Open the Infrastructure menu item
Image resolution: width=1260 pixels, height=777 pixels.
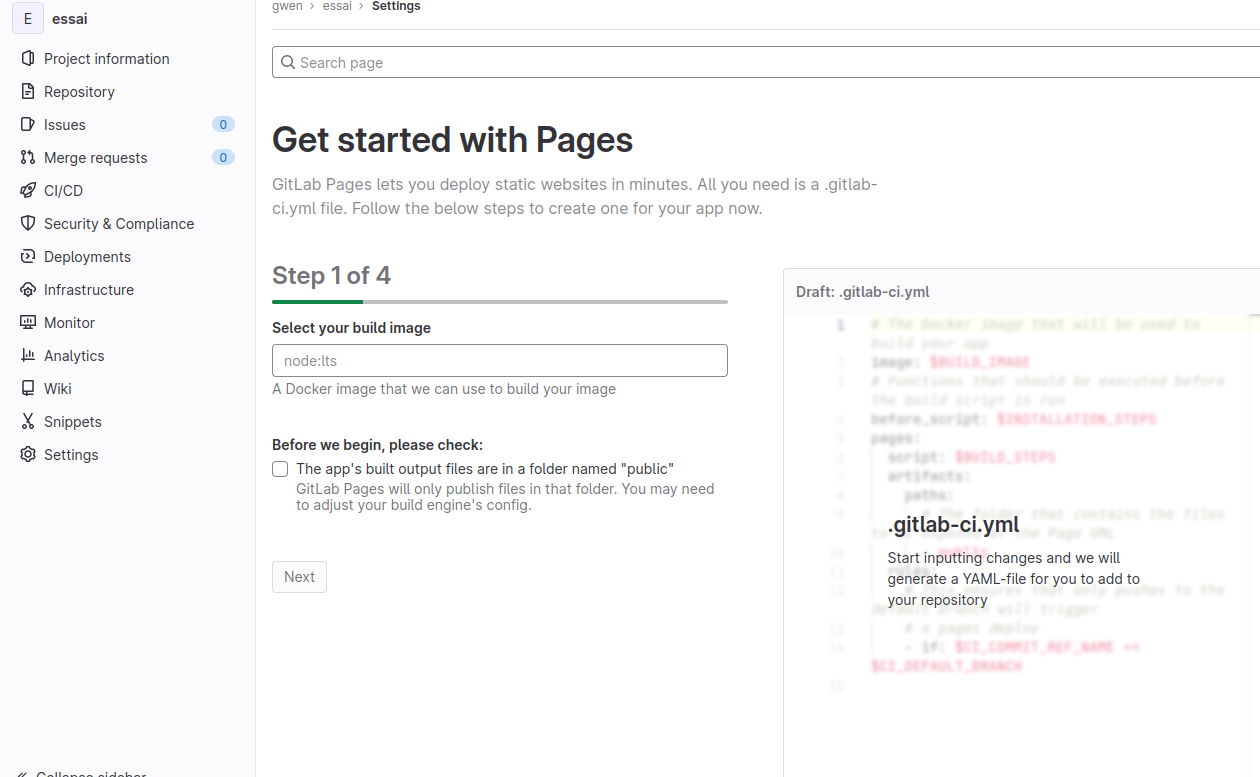[x=88, y=290]
